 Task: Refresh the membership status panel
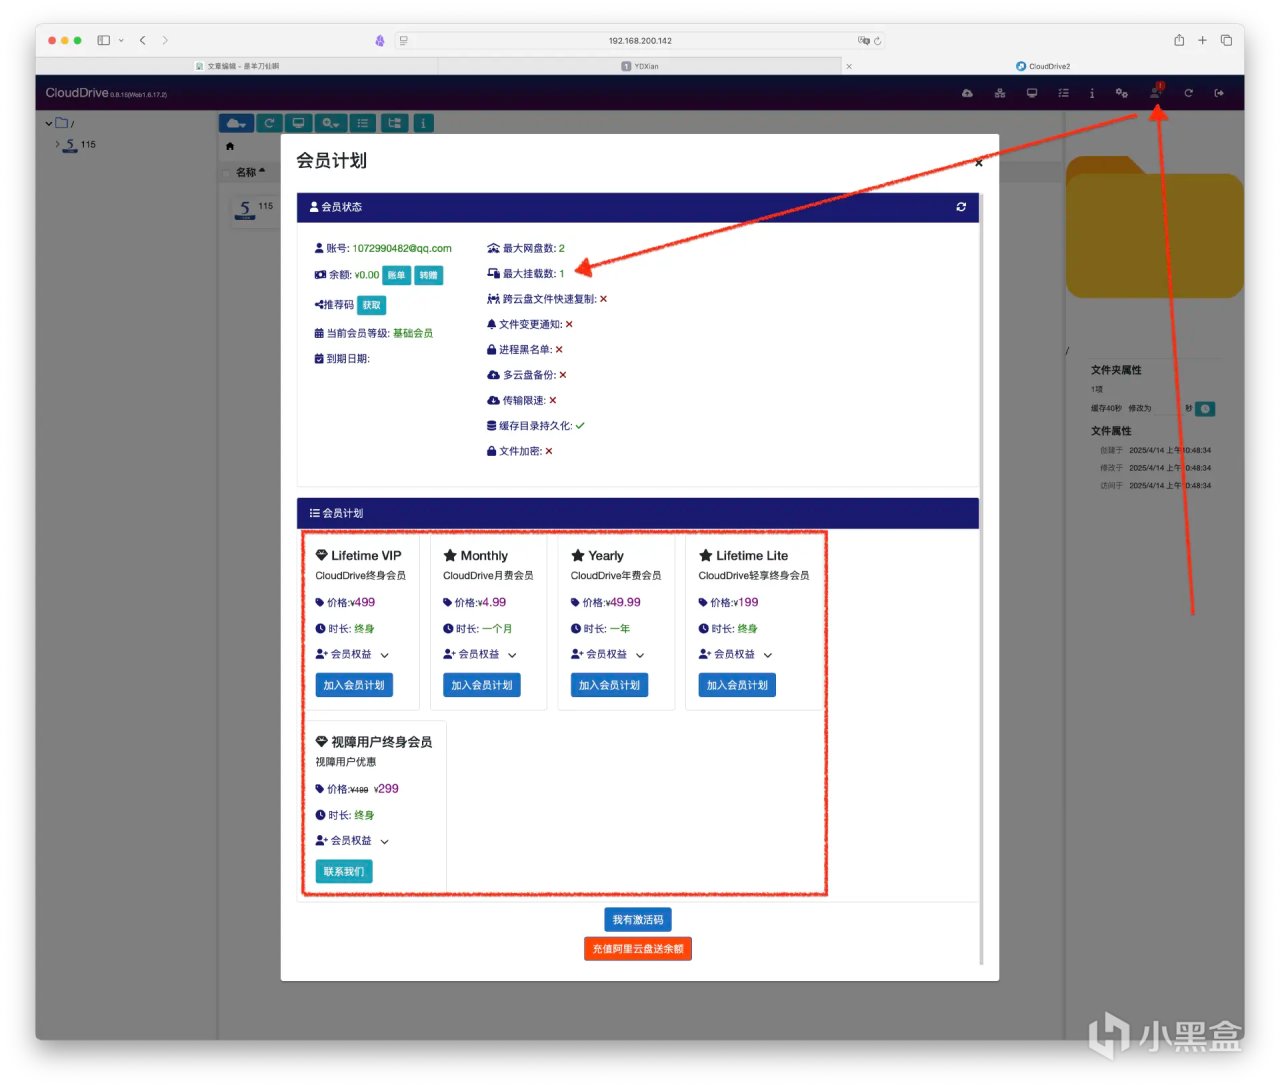[961, 207]
